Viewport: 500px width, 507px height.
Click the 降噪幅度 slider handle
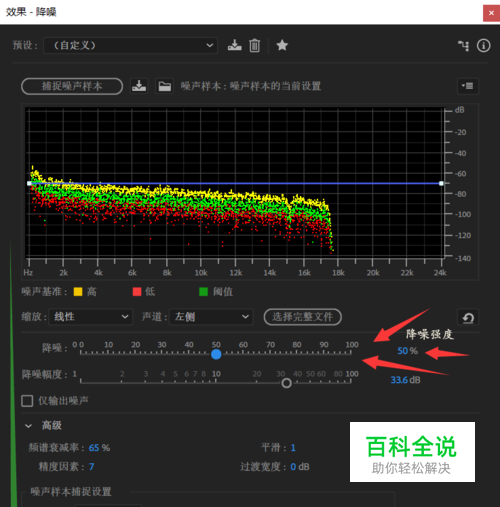coord(286,383)
